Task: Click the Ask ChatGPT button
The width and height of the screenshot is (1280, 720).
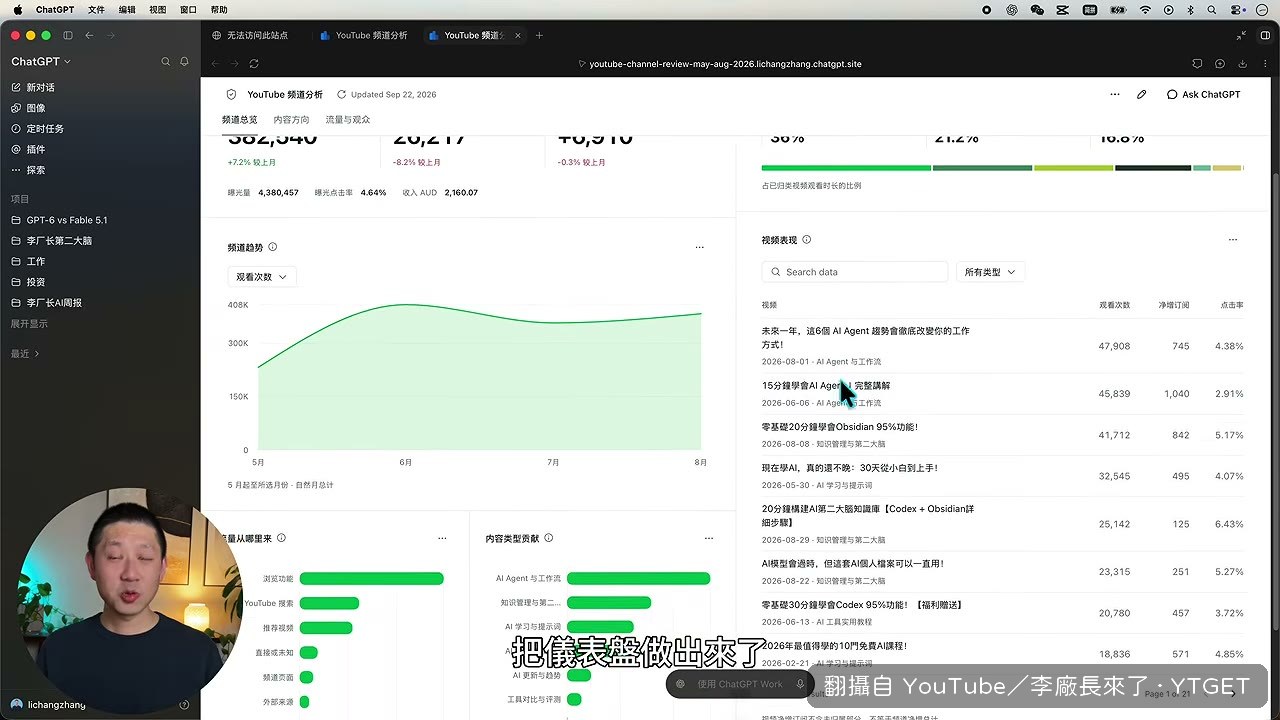Action: 1204,95
